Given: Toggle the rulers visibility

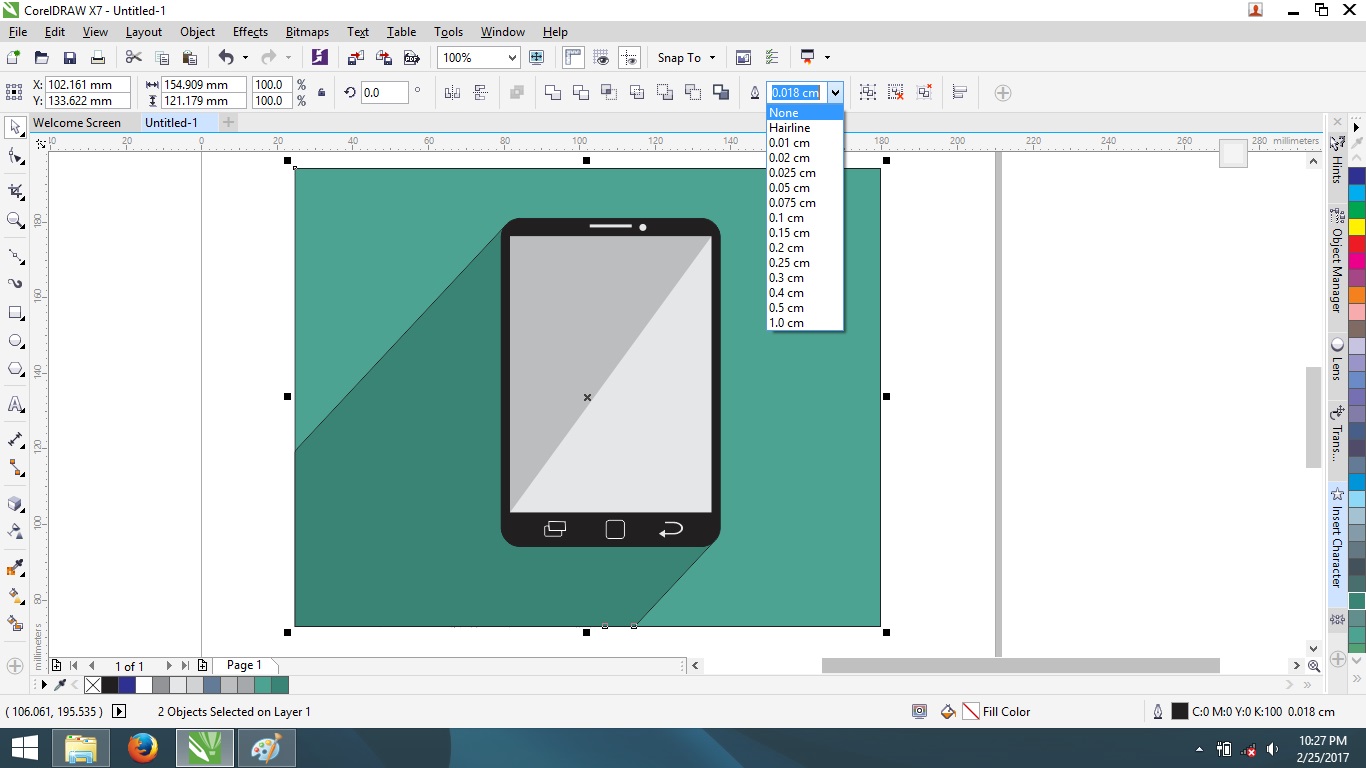Looking at the screenshot, I should (573, 57).
